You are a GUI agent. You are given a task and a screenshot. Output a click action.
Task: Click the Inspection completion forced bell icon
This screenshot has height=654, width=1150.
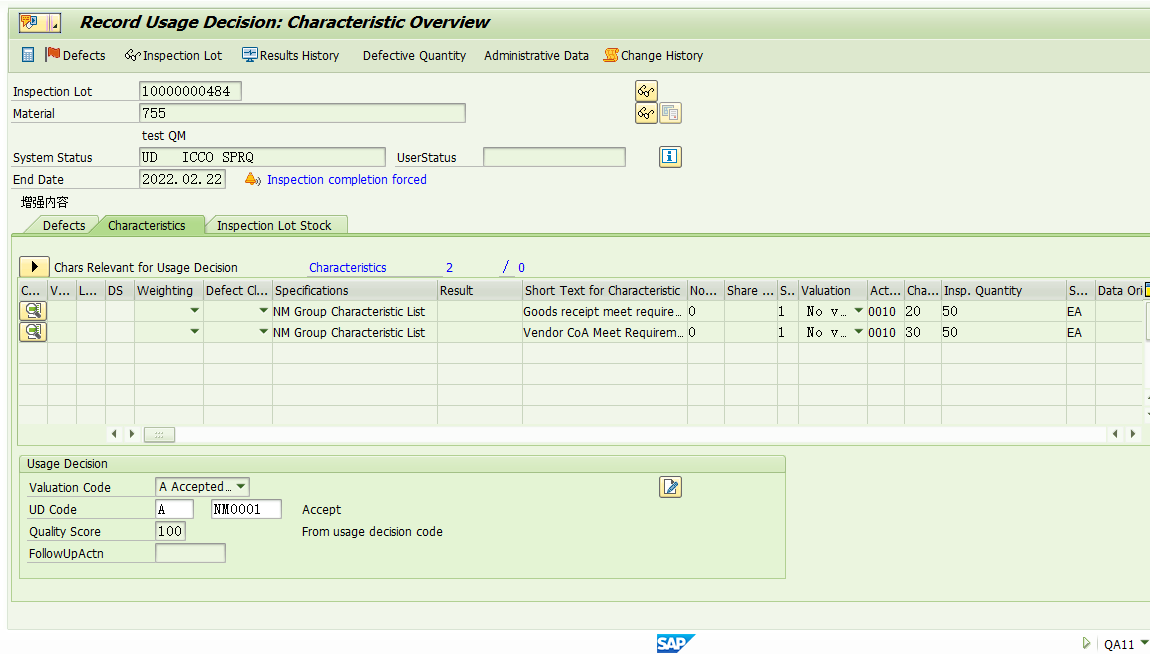(252, 179)
